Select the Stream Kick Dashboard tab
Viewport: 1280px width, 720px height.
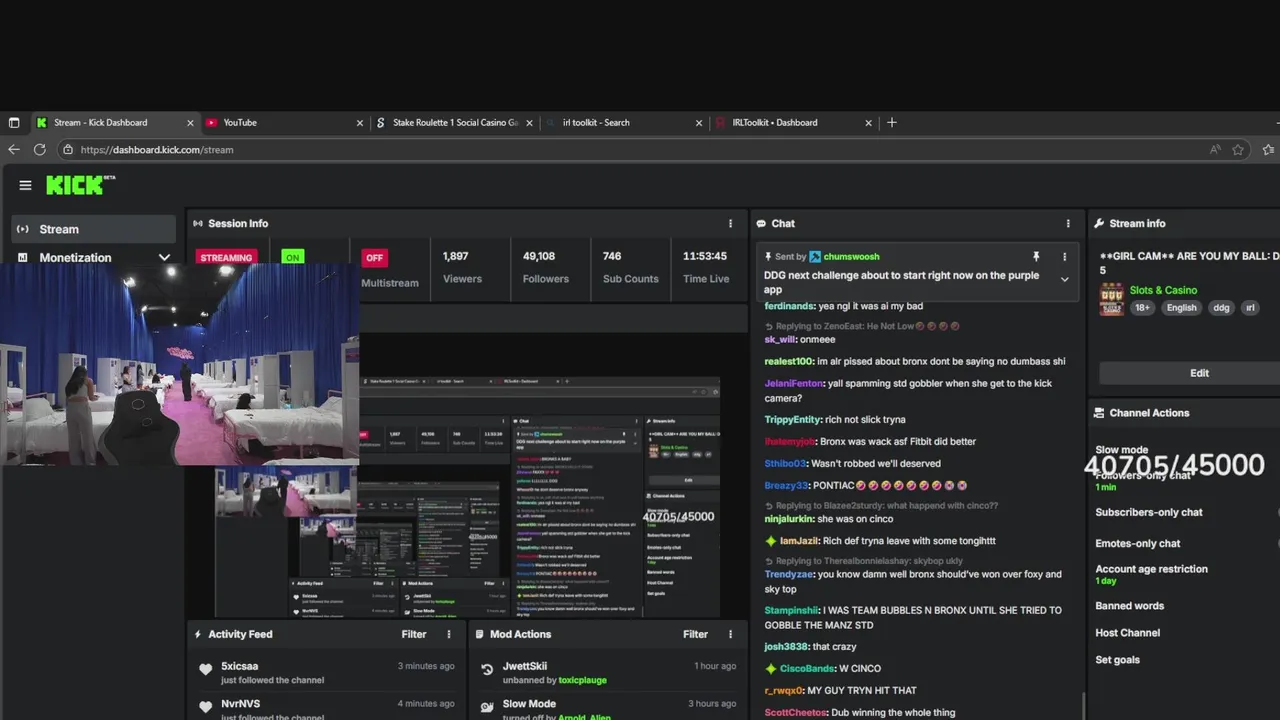pos(114,122)
